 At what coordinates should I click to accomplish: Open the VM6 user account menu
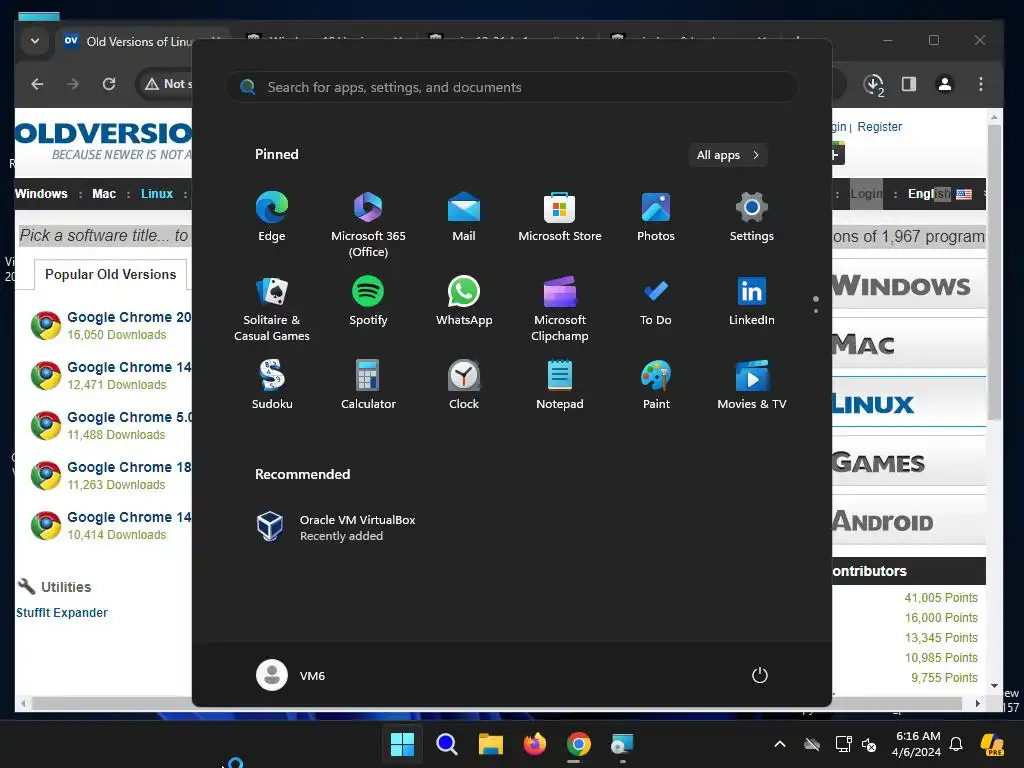point(291,675)
